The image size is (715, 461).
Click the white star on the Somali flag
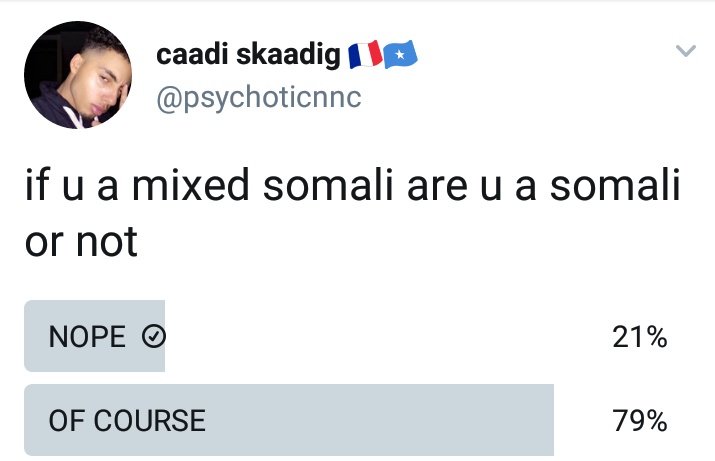(400, 55)
